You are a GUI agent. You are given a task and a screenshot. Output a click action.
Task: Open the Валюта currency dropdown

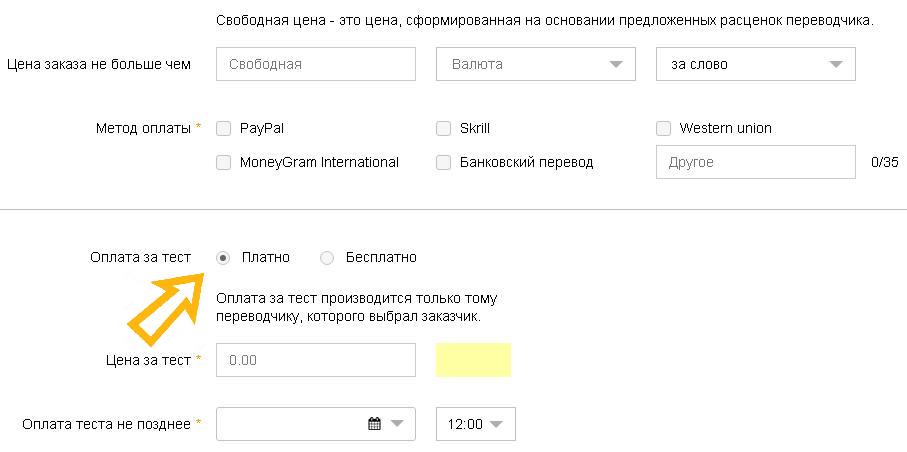535,64
